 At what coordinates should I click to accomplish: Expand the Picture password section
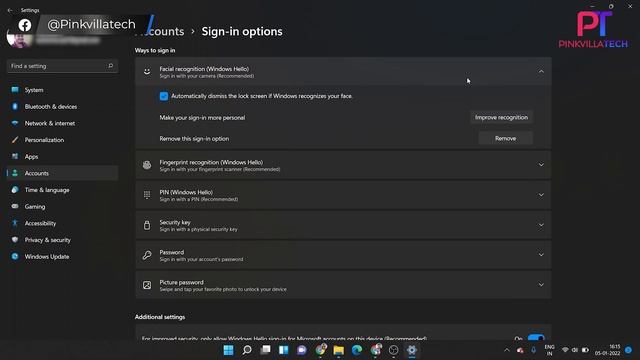pos(343,285)
